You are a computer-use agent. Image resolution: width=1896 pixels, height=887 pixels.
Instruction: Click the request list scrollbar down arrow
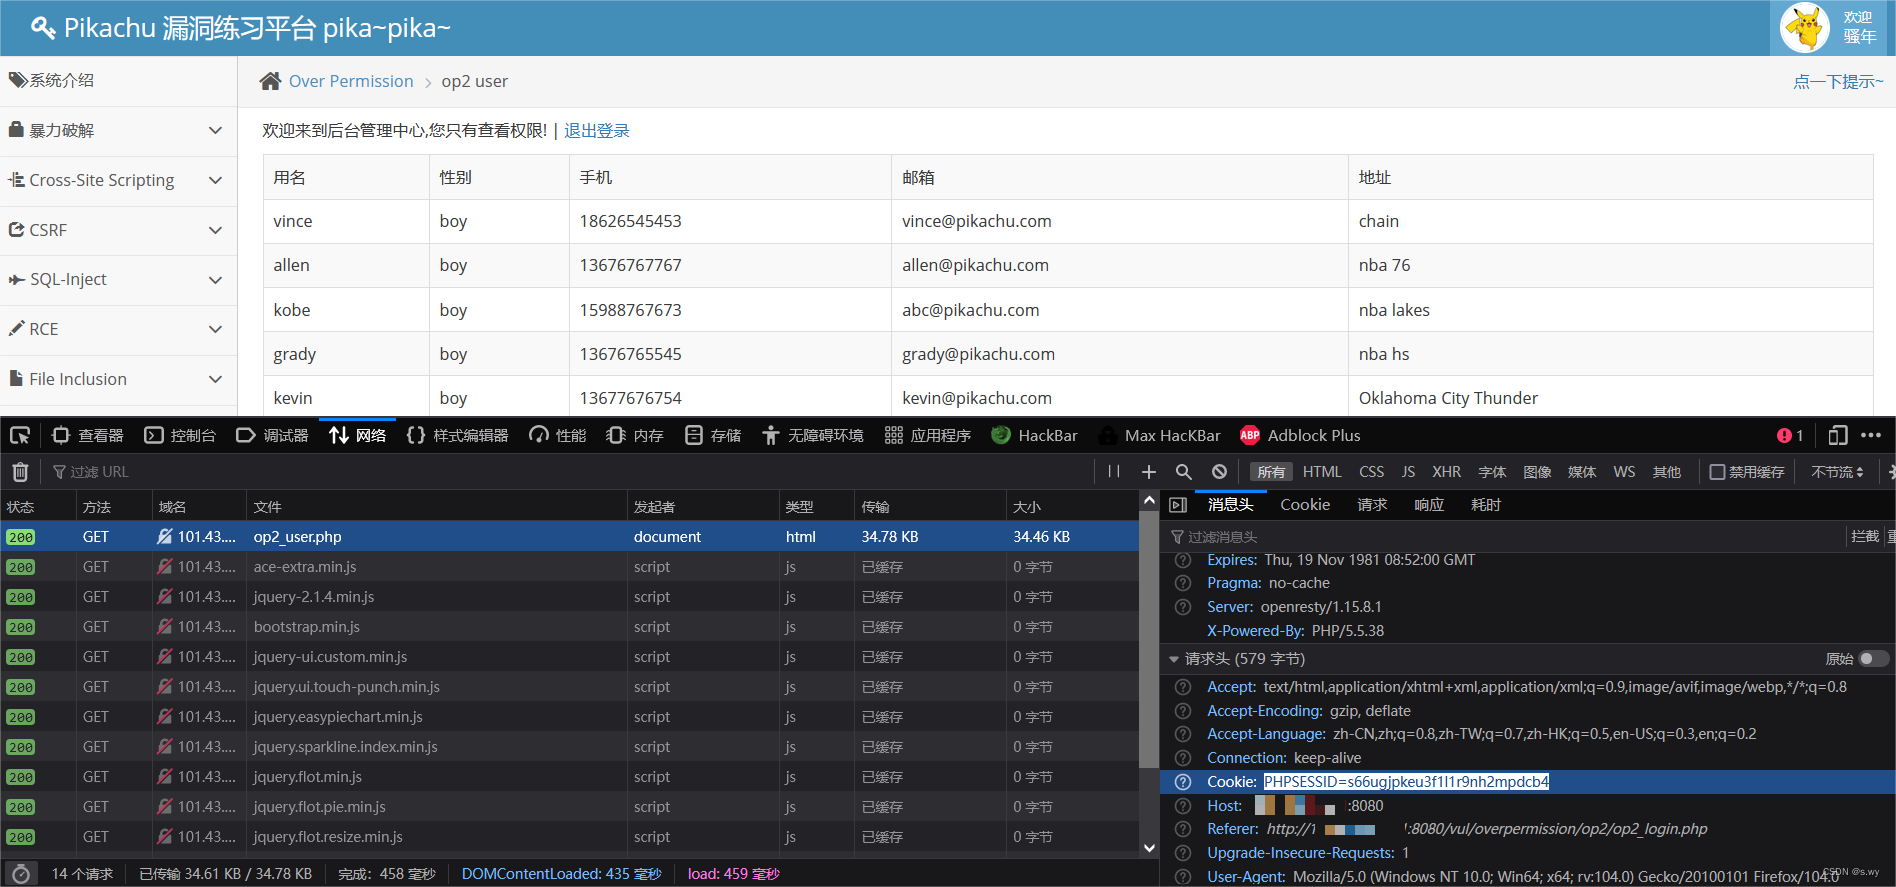click(x=1149, y=848)
